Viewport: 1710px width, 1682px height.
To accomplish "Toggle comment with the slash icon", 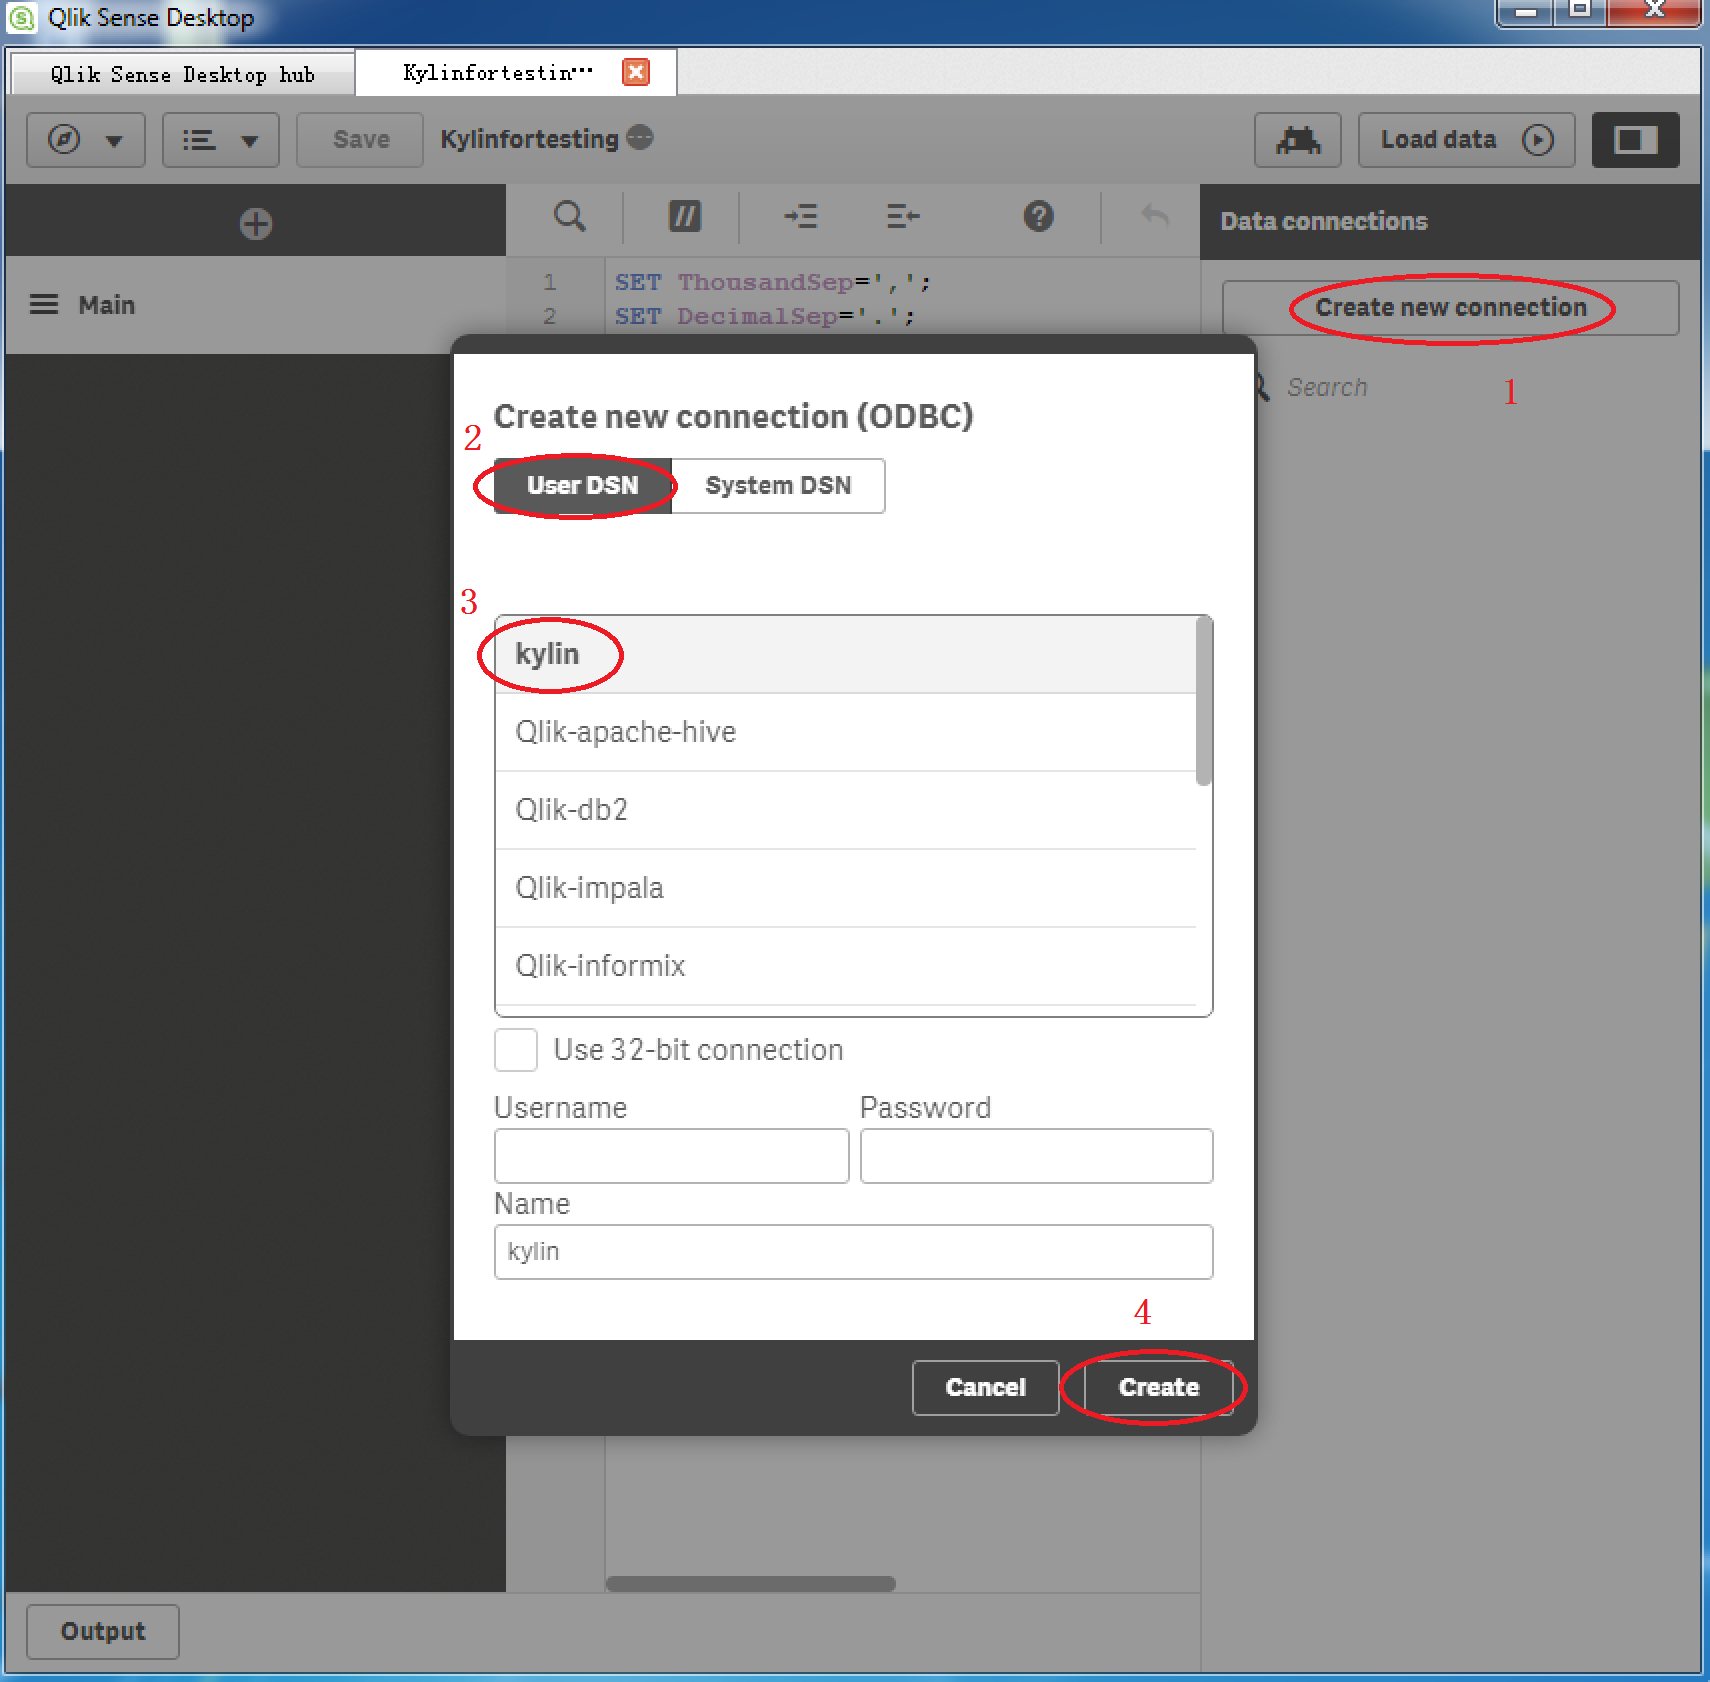I will [684, 216].
